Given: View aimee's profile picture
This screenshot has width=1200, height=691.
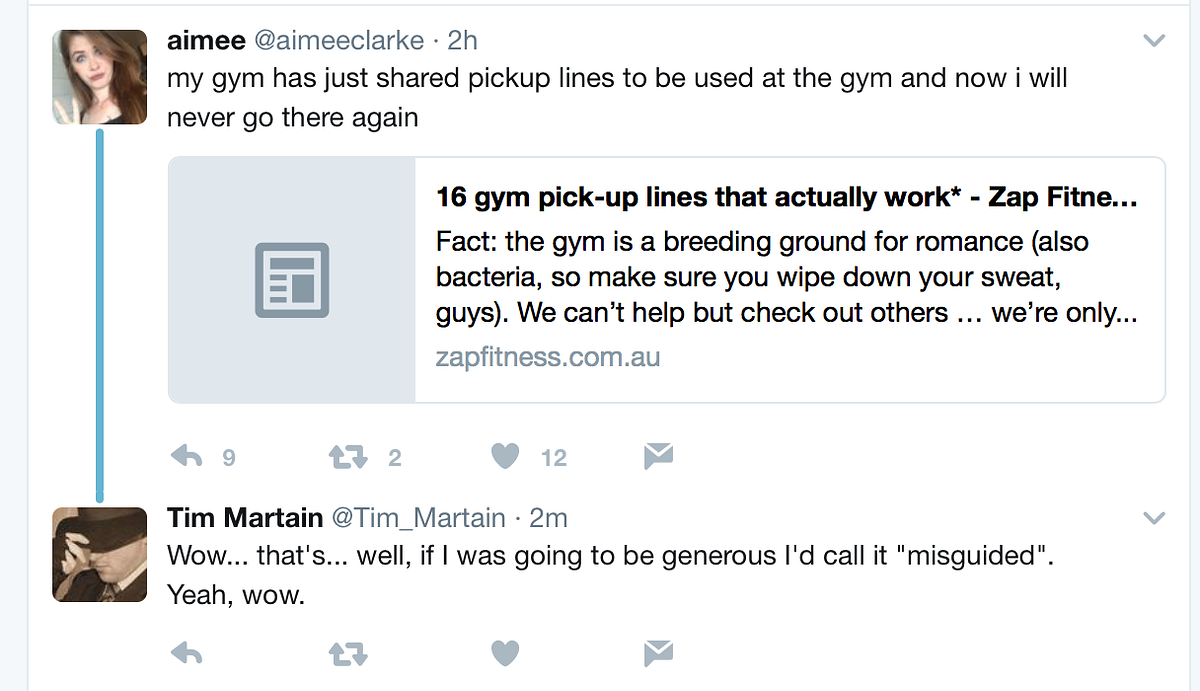Looking at the screenshot, I should (99, 76).
